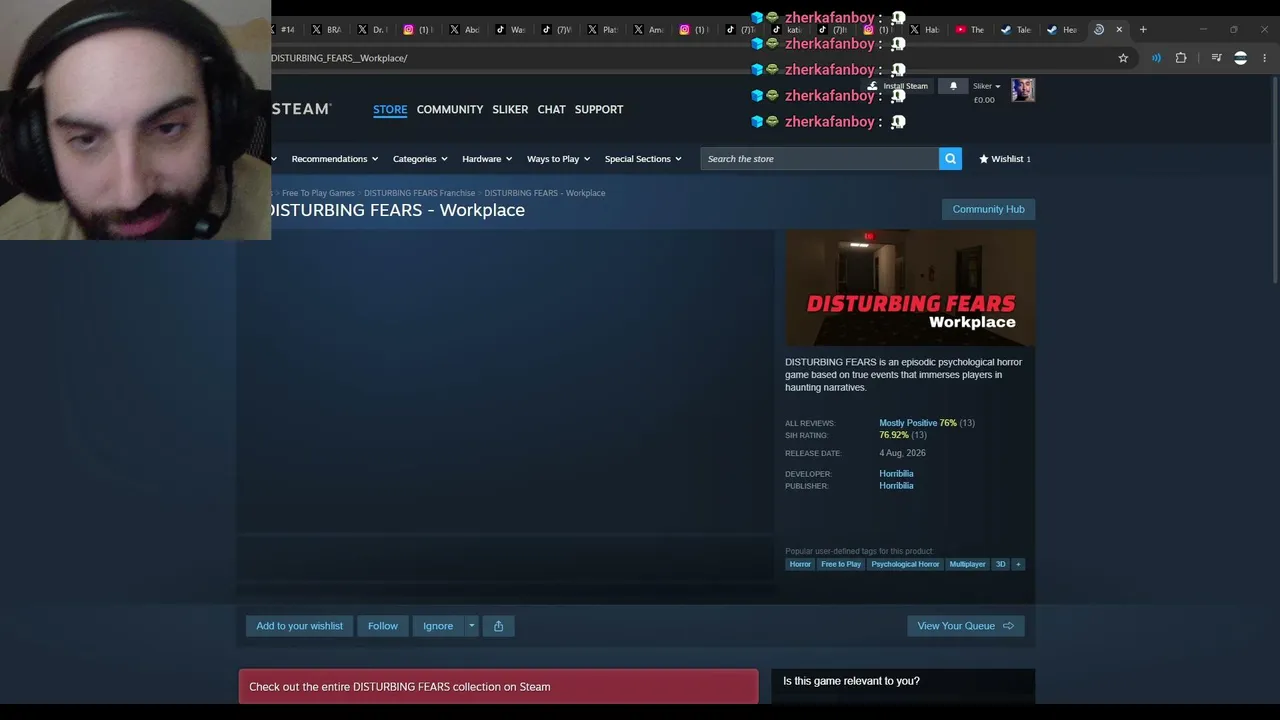Click the Steam logo in the header
The width and height of the screenshot is (1280, 720).
[x=301, y=109]
